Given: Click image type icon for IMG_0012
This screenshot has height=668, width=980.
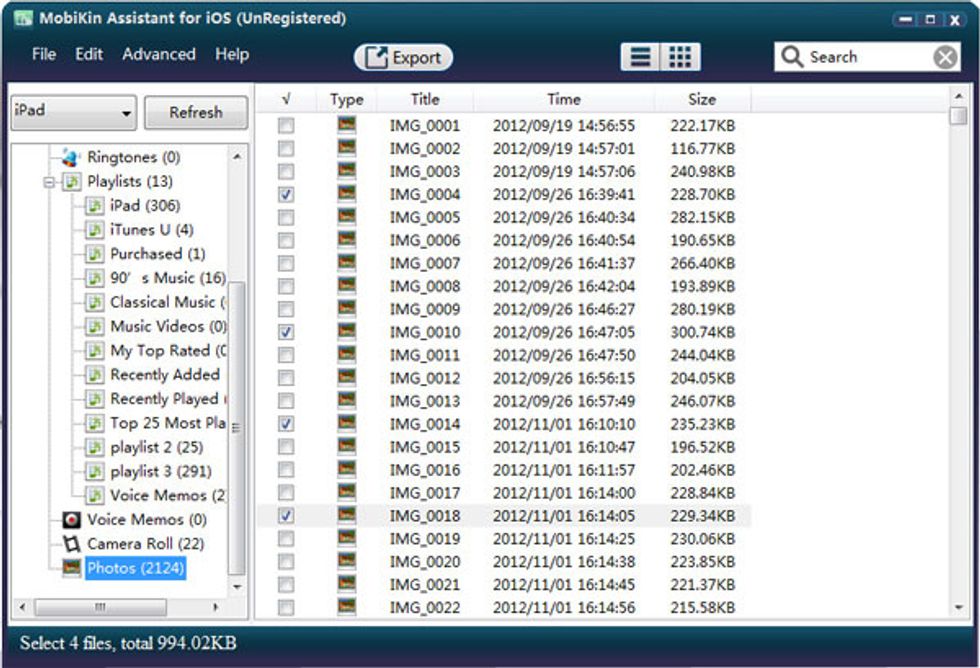Looking at the screenshot, I should pos(346,377).
